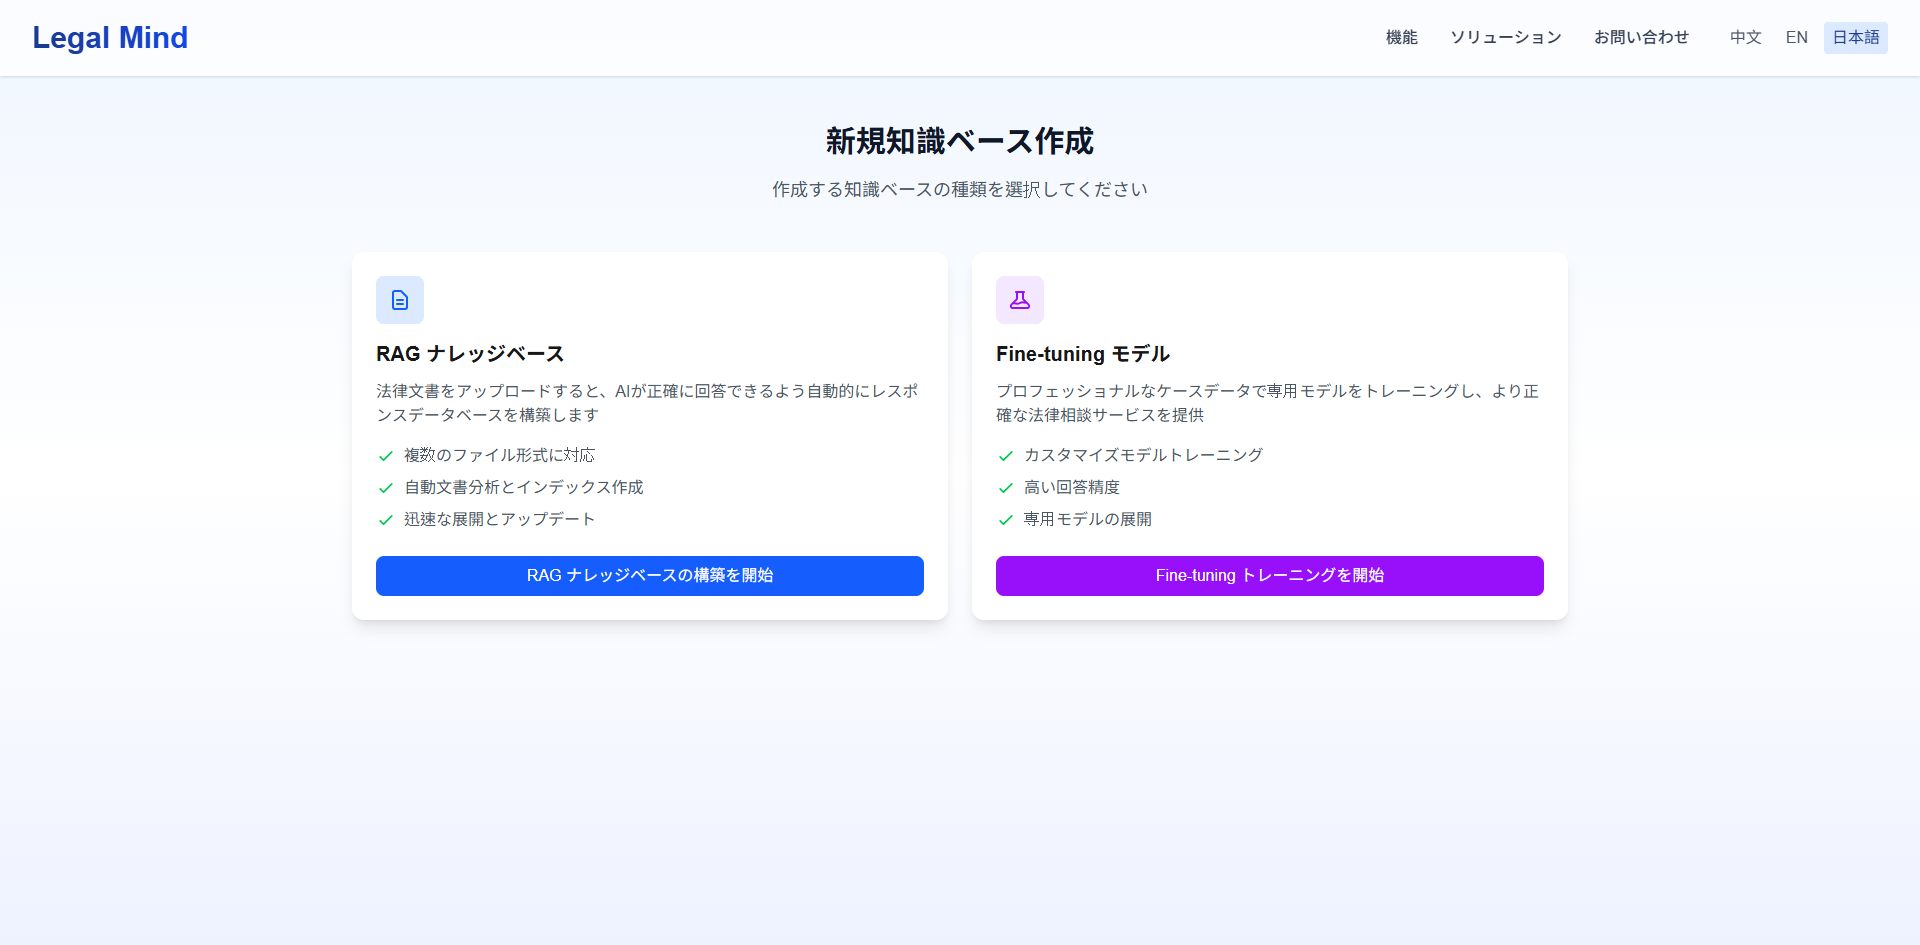
Task: Click checkmark beside 高い回答精度
Action: tap(1006, 488)
